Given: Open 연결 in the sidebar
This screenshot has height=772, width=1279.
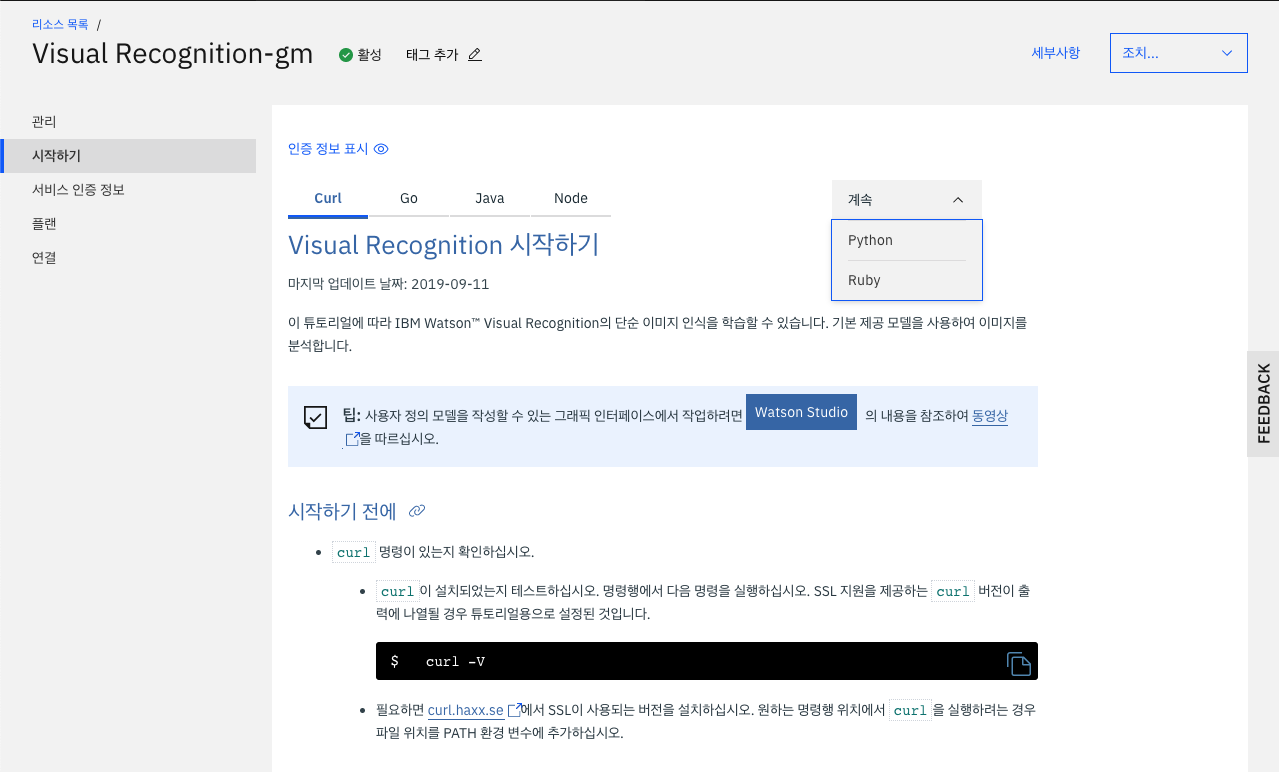Looking at the screenshot, I should point(129,258).
